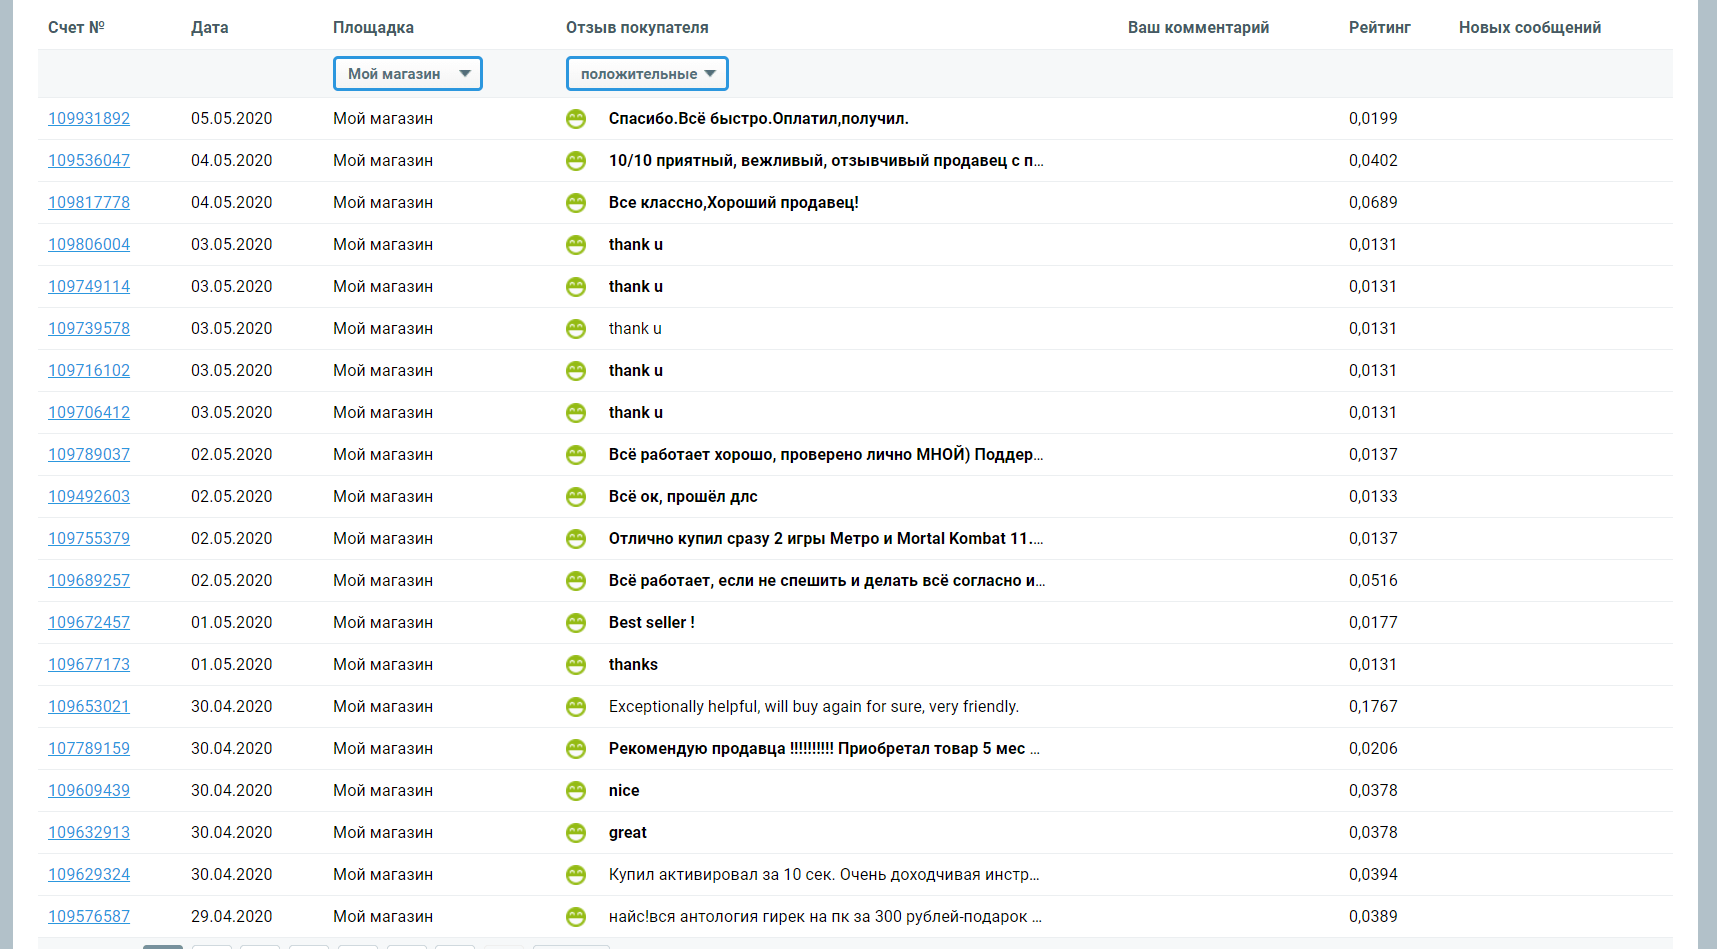The width and height of the screenshot is (1717, 949).
Task: Click invoice link 107789159
Action: click(x=89, y=749)
